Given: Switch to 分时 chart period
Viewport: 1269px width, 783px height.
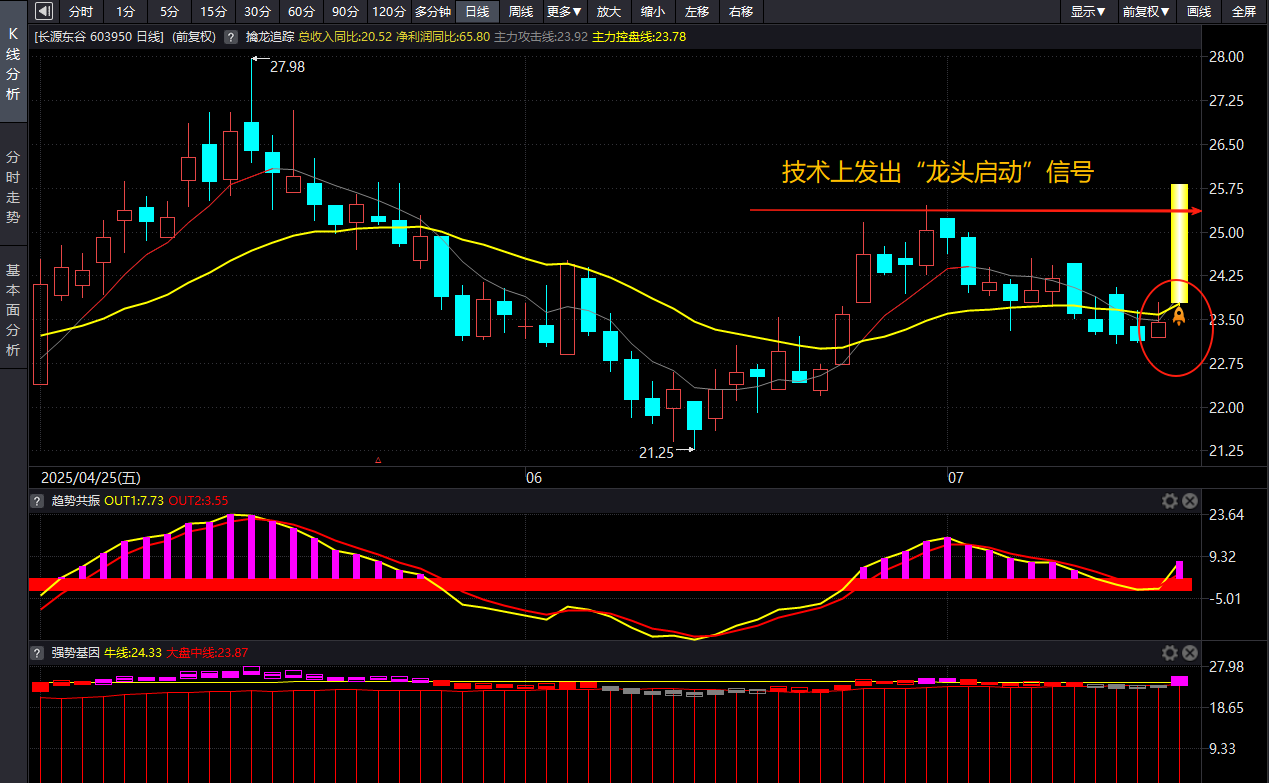Looking at the screenshot, I should (81, 12).
